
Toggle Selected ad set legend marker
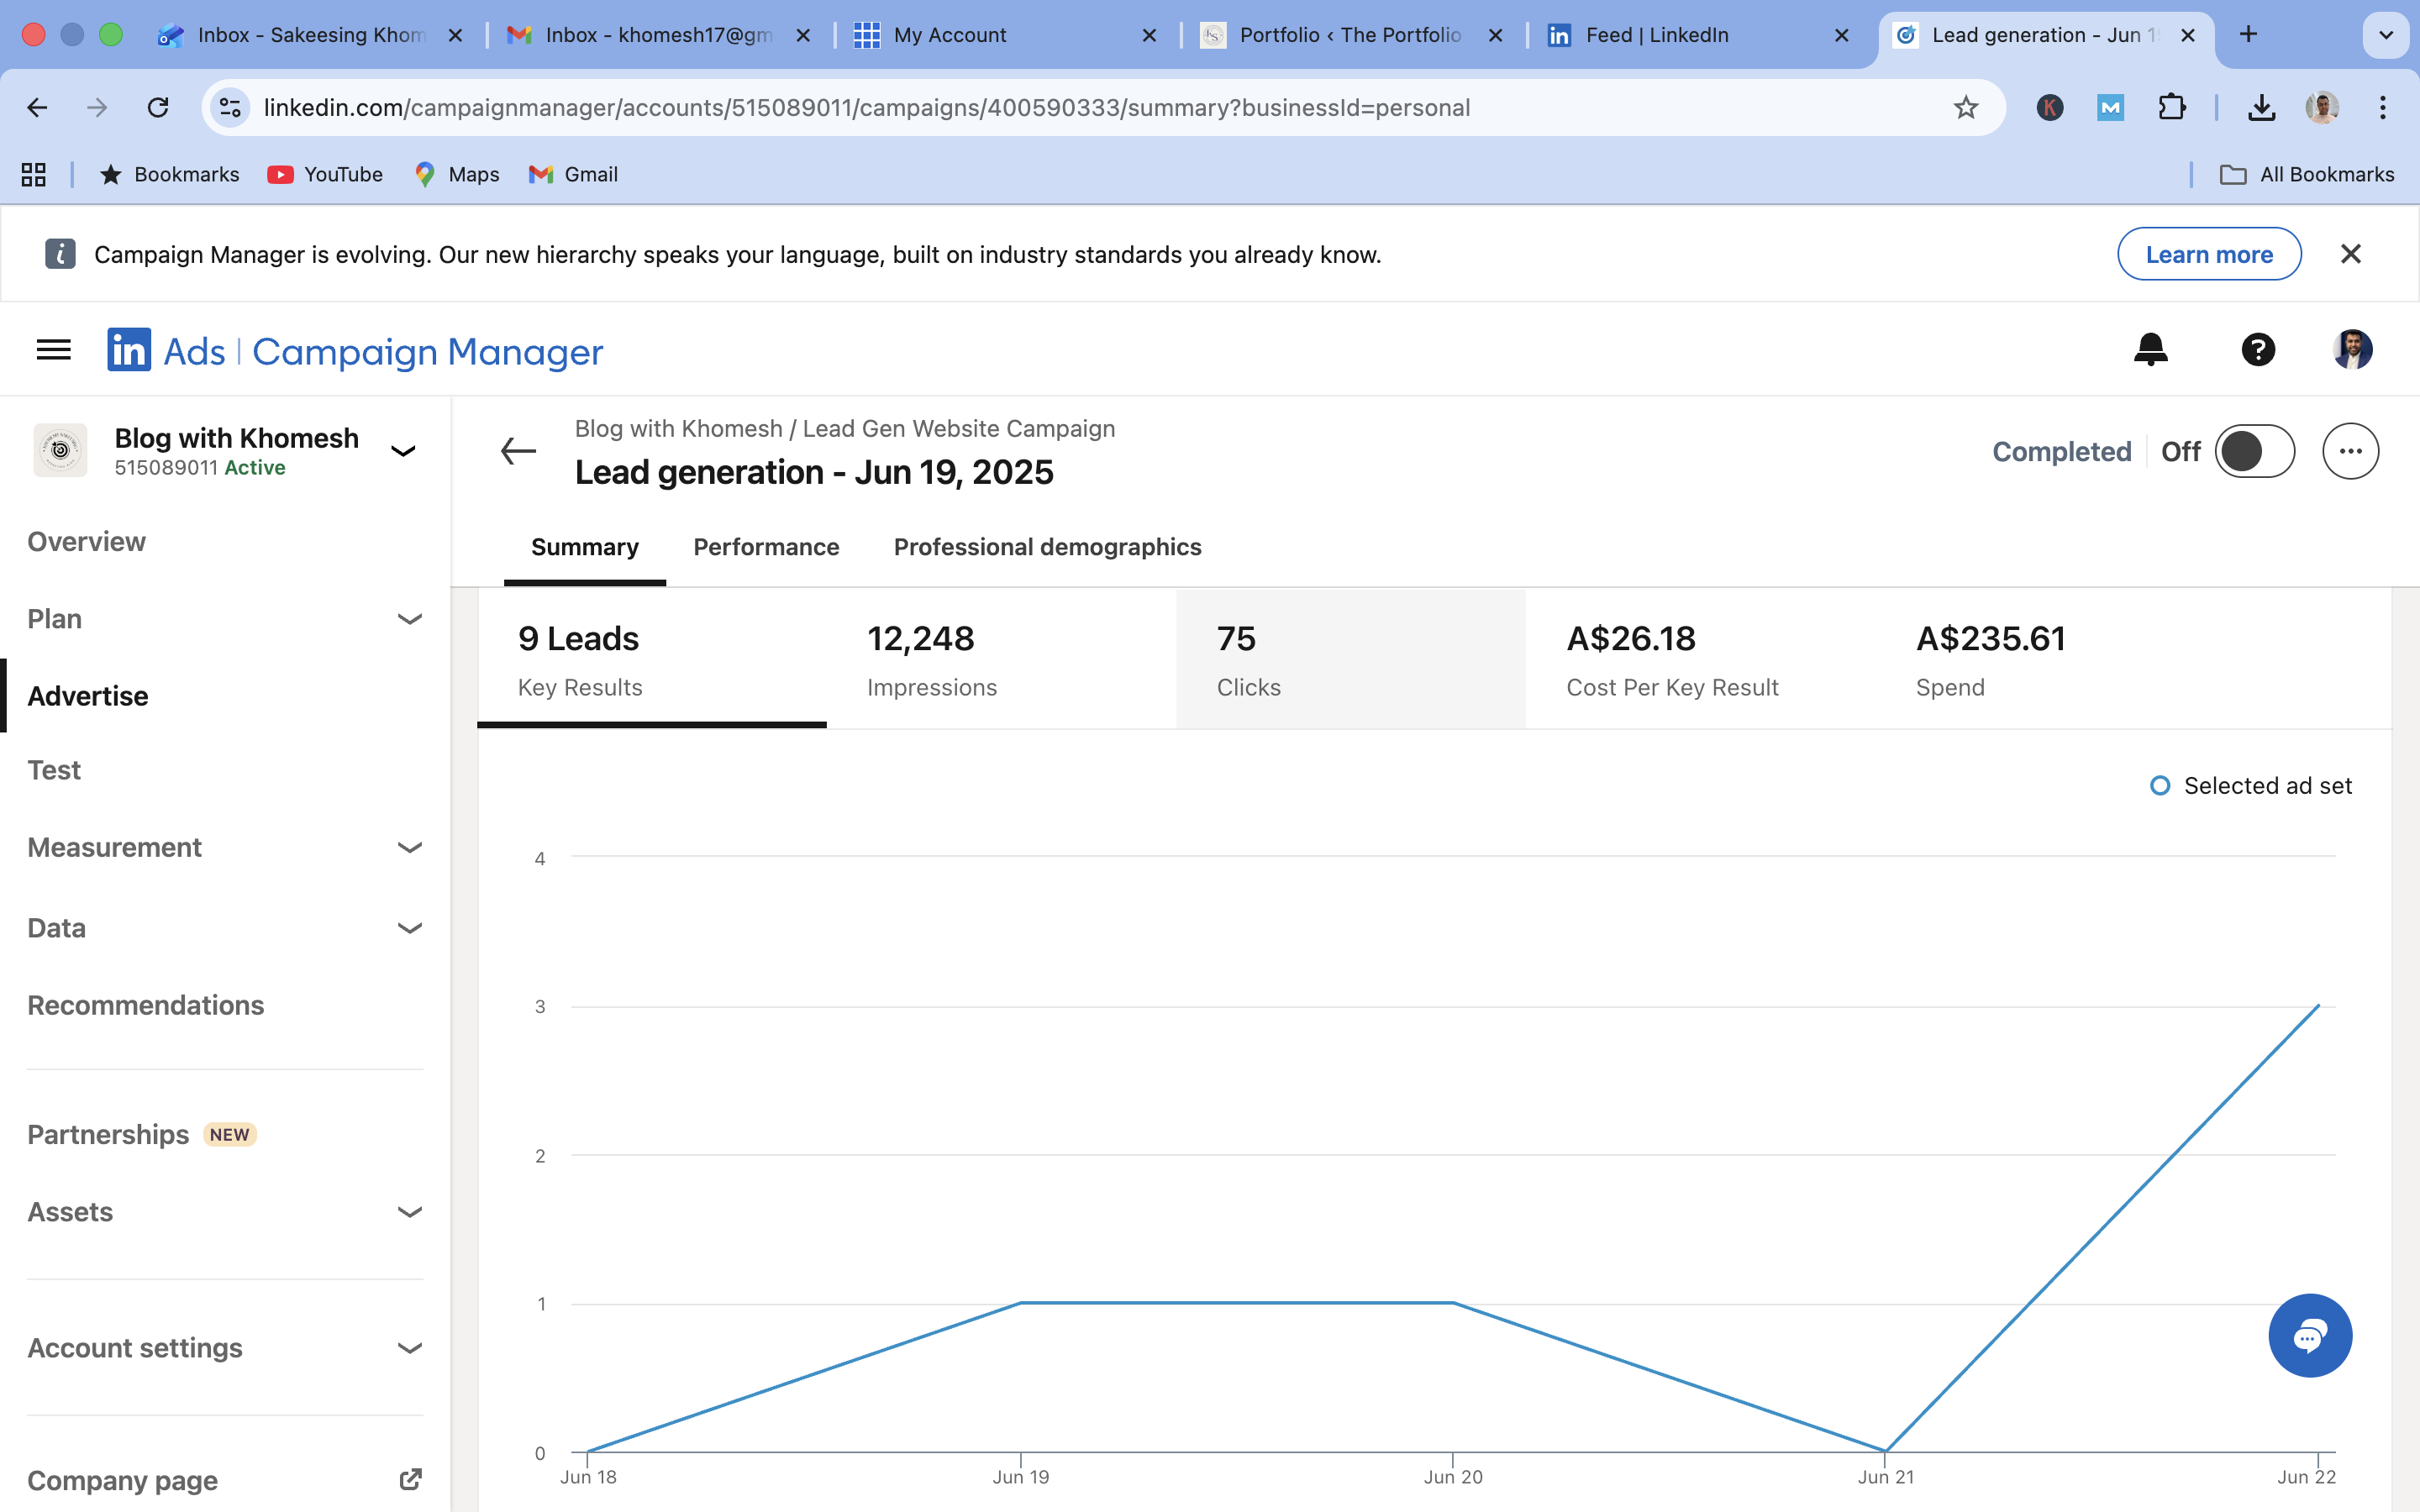[2160, 786]
